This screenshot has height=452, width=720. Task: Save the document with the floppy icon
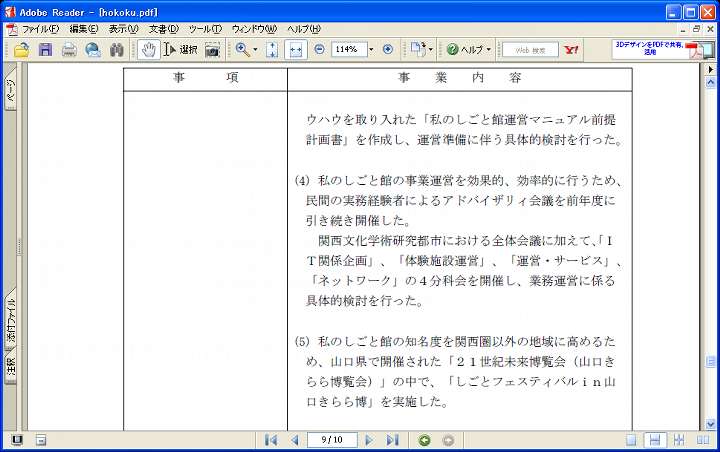pos(45,49)
